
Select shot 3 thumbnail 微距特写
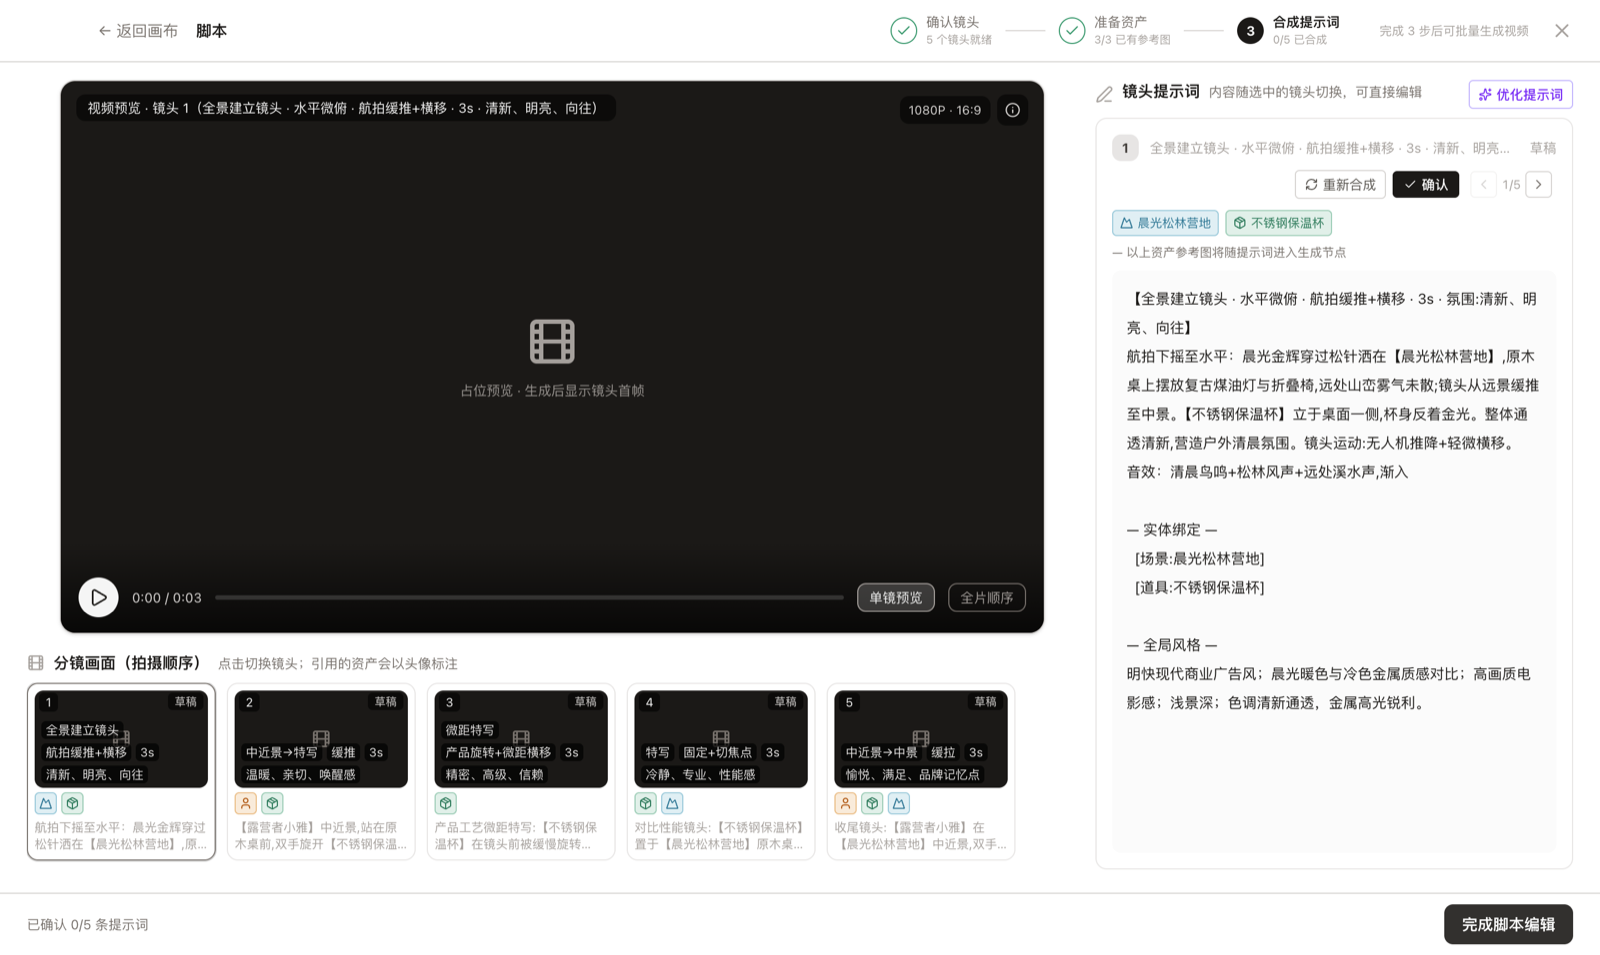[521, 739]
